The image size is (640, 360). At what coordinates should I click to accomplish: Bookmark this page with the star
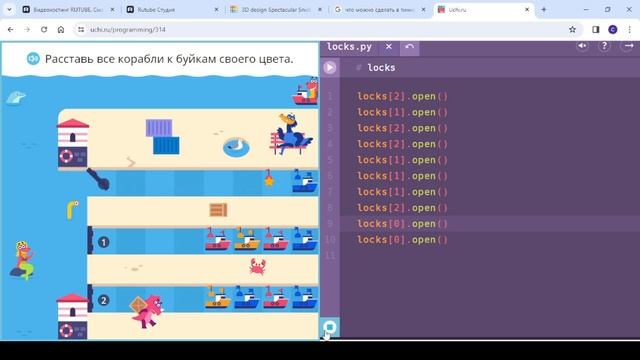[x=572, y=29]
